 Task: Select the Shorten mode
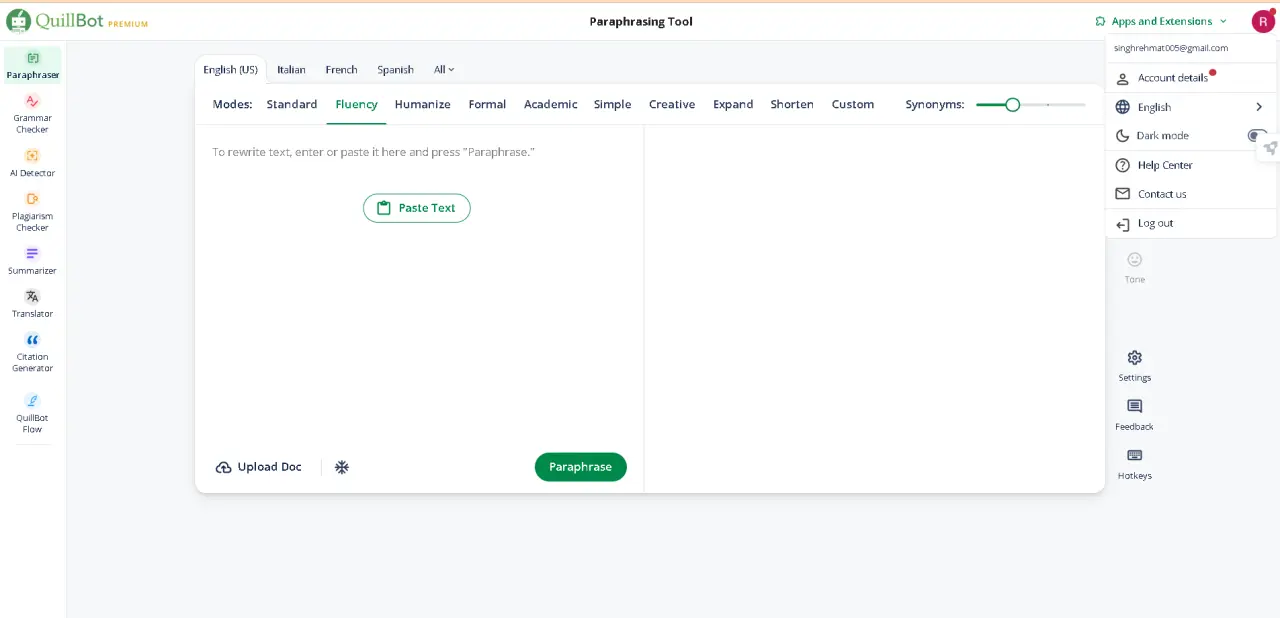point(792,104)
